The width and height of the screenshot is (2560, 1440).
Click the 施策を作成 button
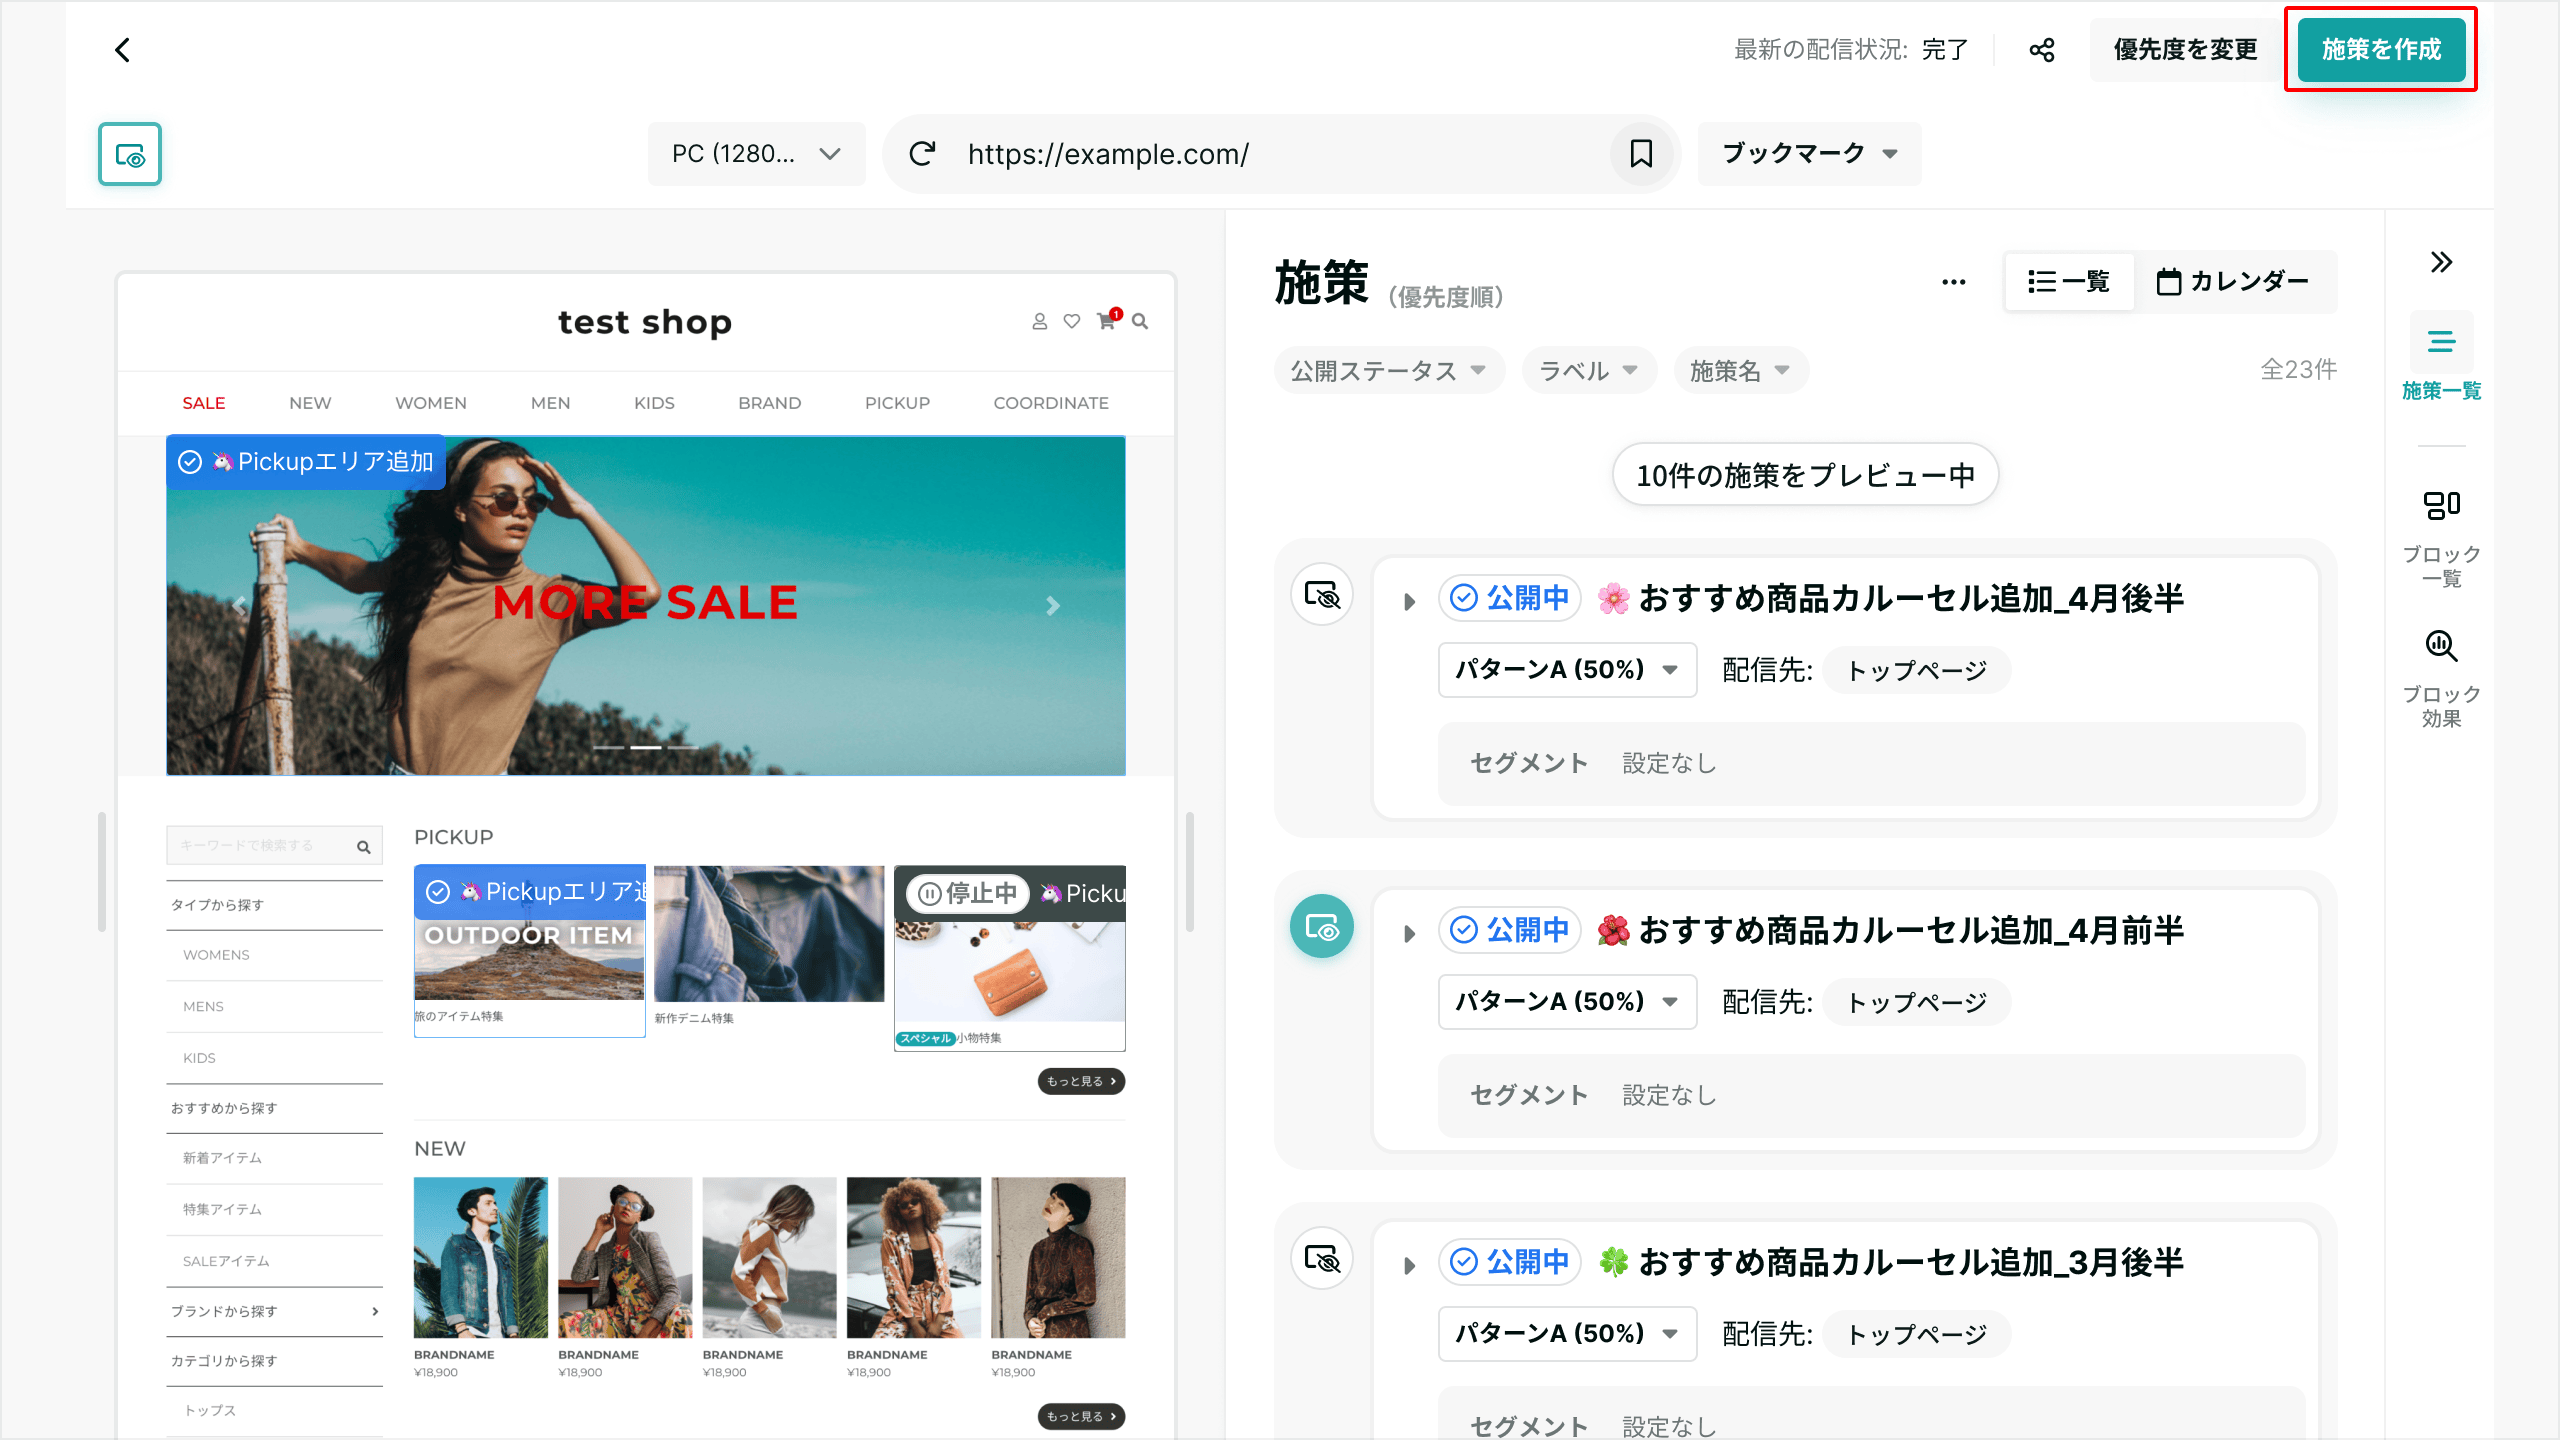pos(2381,50)
